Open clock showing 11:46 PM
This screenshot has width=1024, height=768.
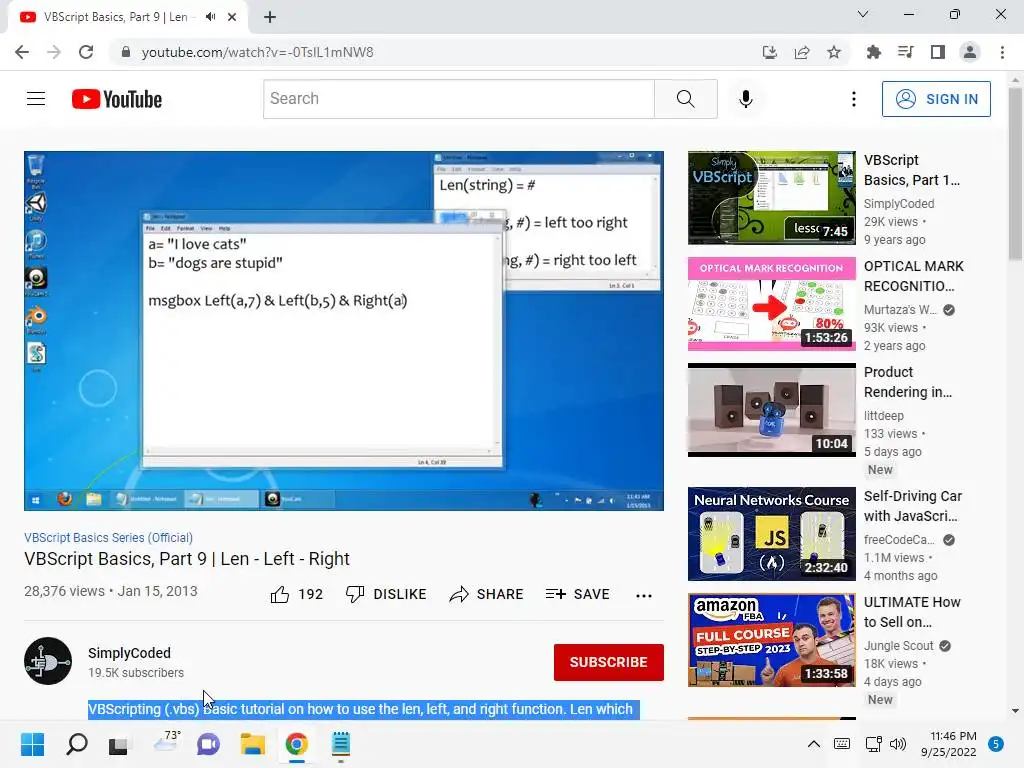pyautogui.click(x=949, y=744)
